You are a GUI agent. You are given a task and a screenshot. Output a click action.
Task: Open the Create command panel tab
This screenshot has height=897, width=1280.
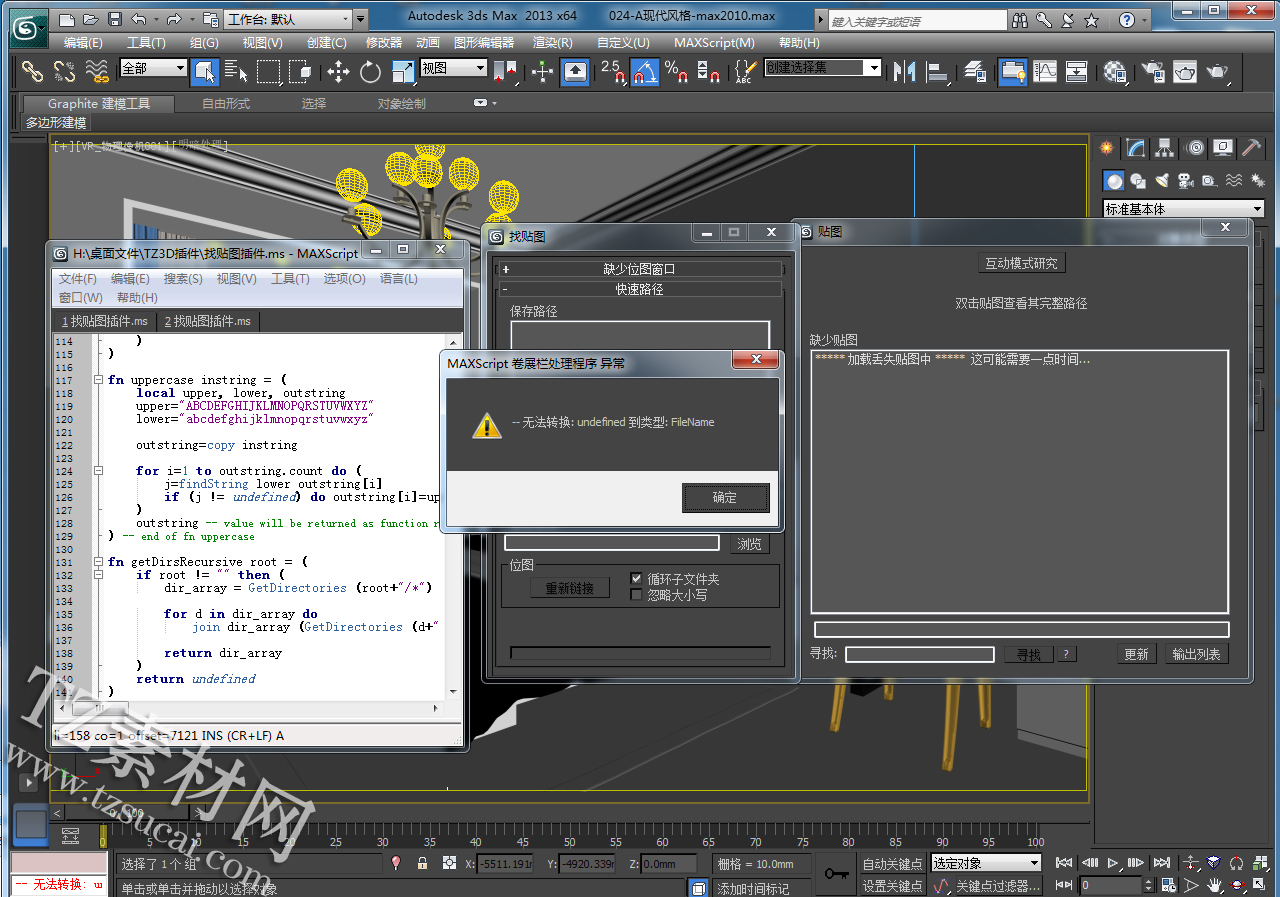1107,148
